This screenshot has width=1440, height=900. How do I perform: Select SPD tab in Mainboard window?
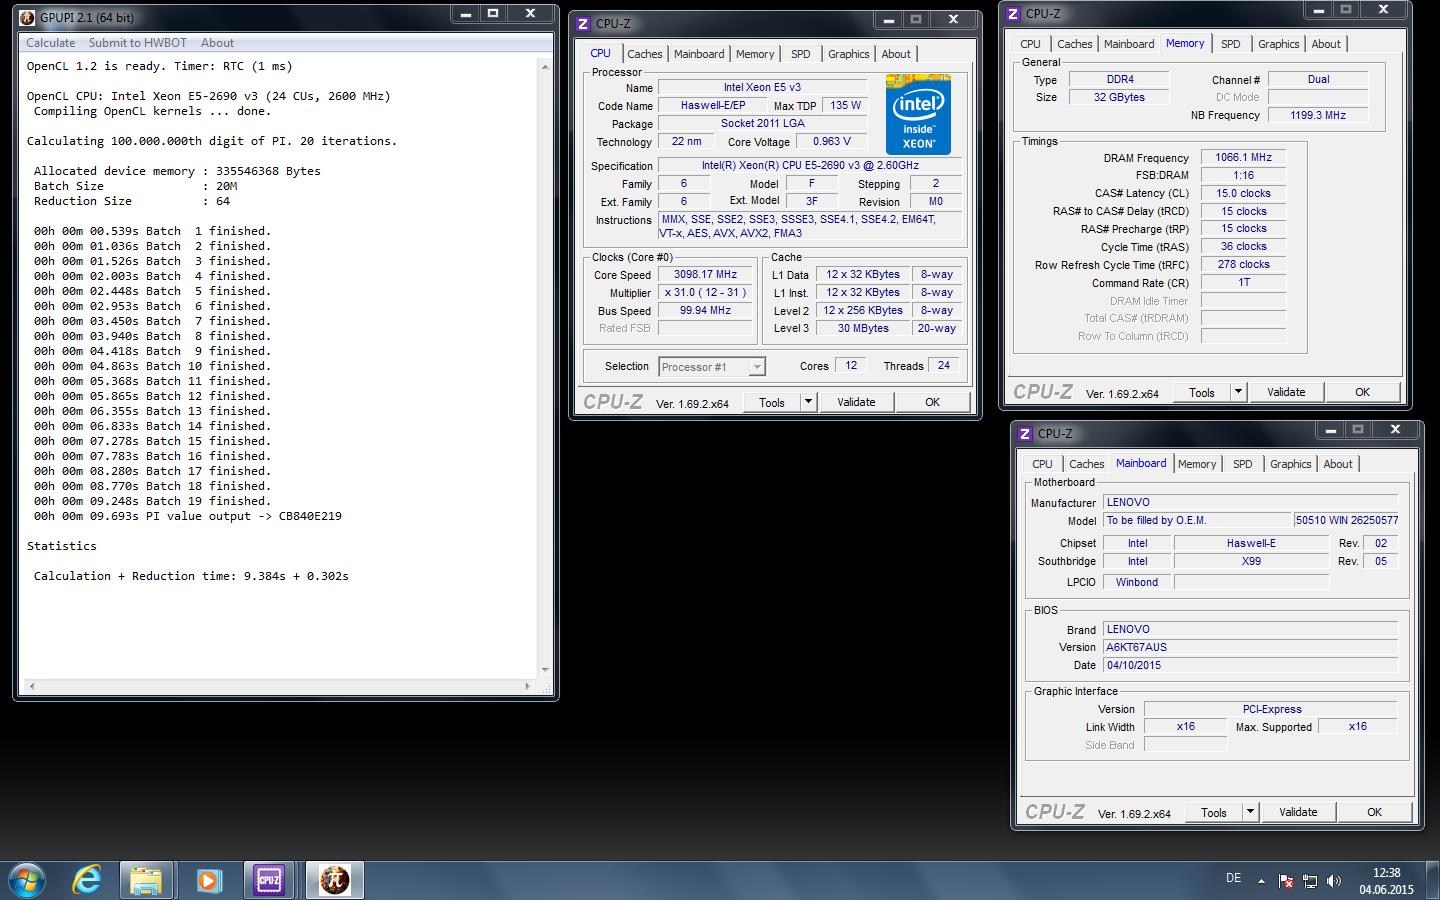1243,464
